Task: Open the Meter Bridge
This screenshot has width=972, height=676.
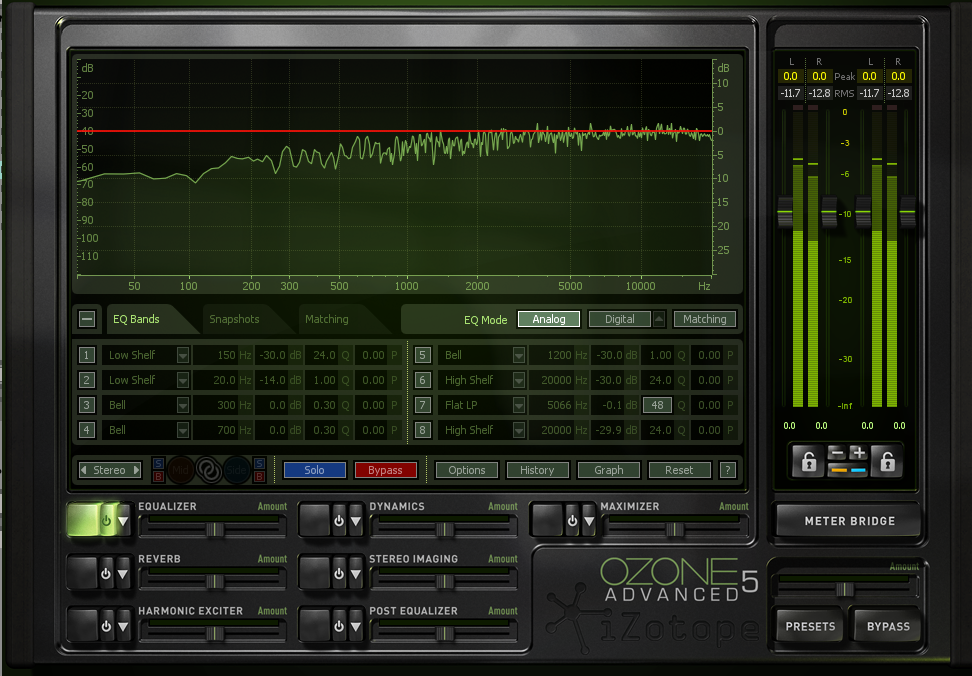Action: point(849,521)
